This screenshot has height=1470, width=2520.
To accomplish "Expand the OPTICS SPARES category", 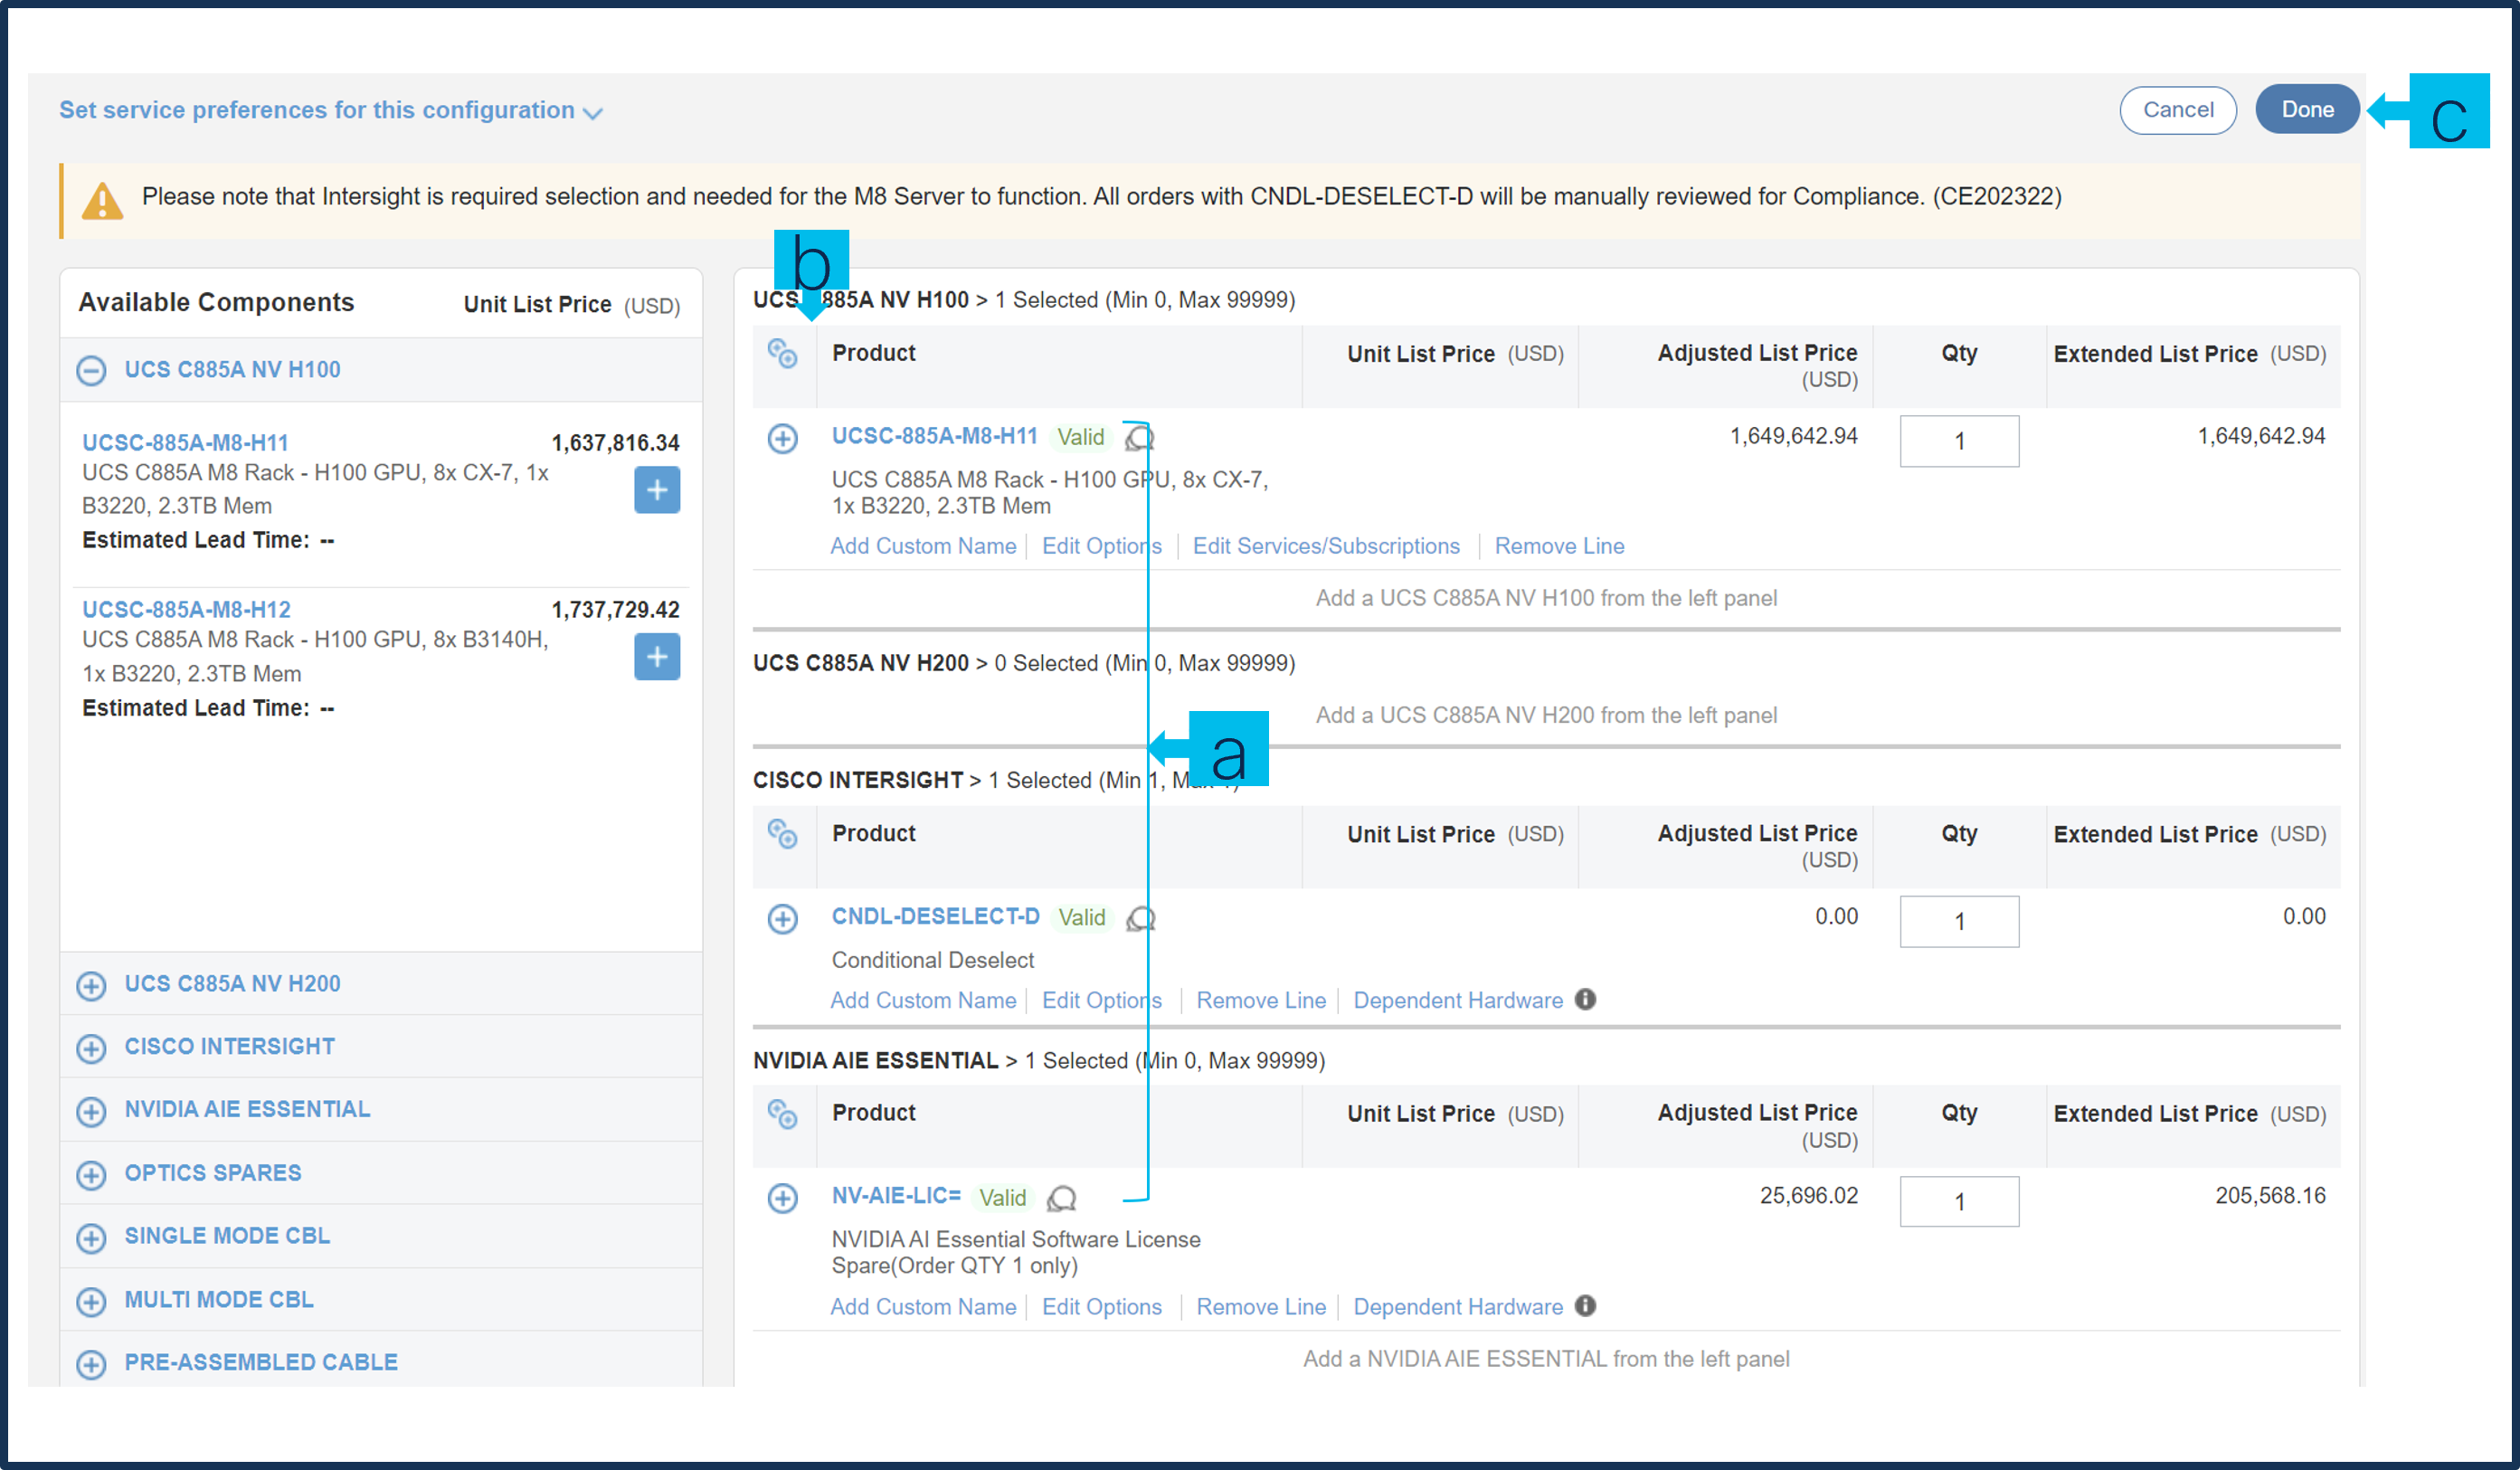I will coord(91,1174).
